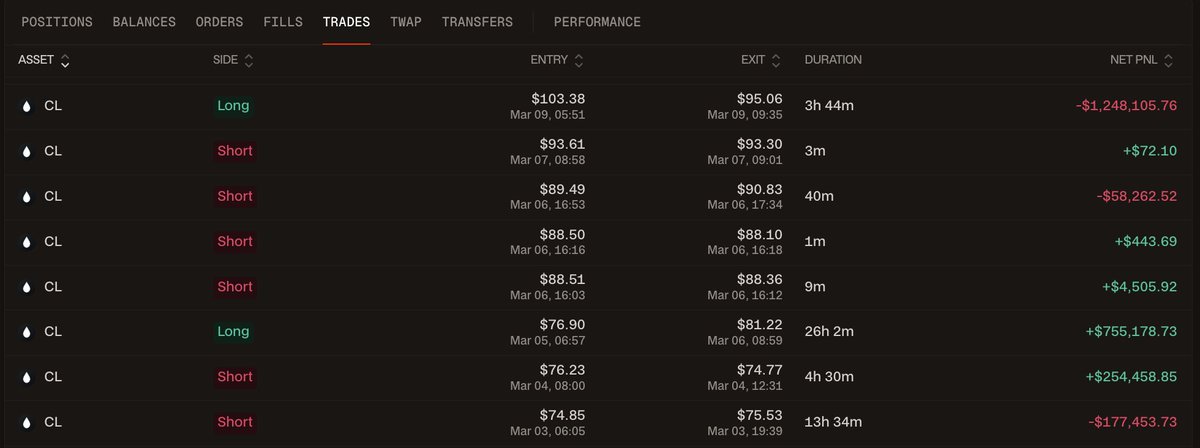Click the oil drop icon in $89.49 entry row
The width and height of the screenshot is (1200, 448).
26,196
